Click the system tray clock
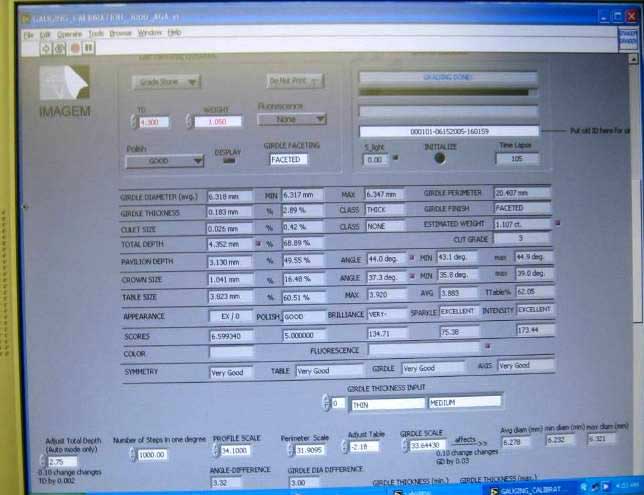The height and width of the screenshot is (495, 644). pyautogui.click(x=627, y=486)
